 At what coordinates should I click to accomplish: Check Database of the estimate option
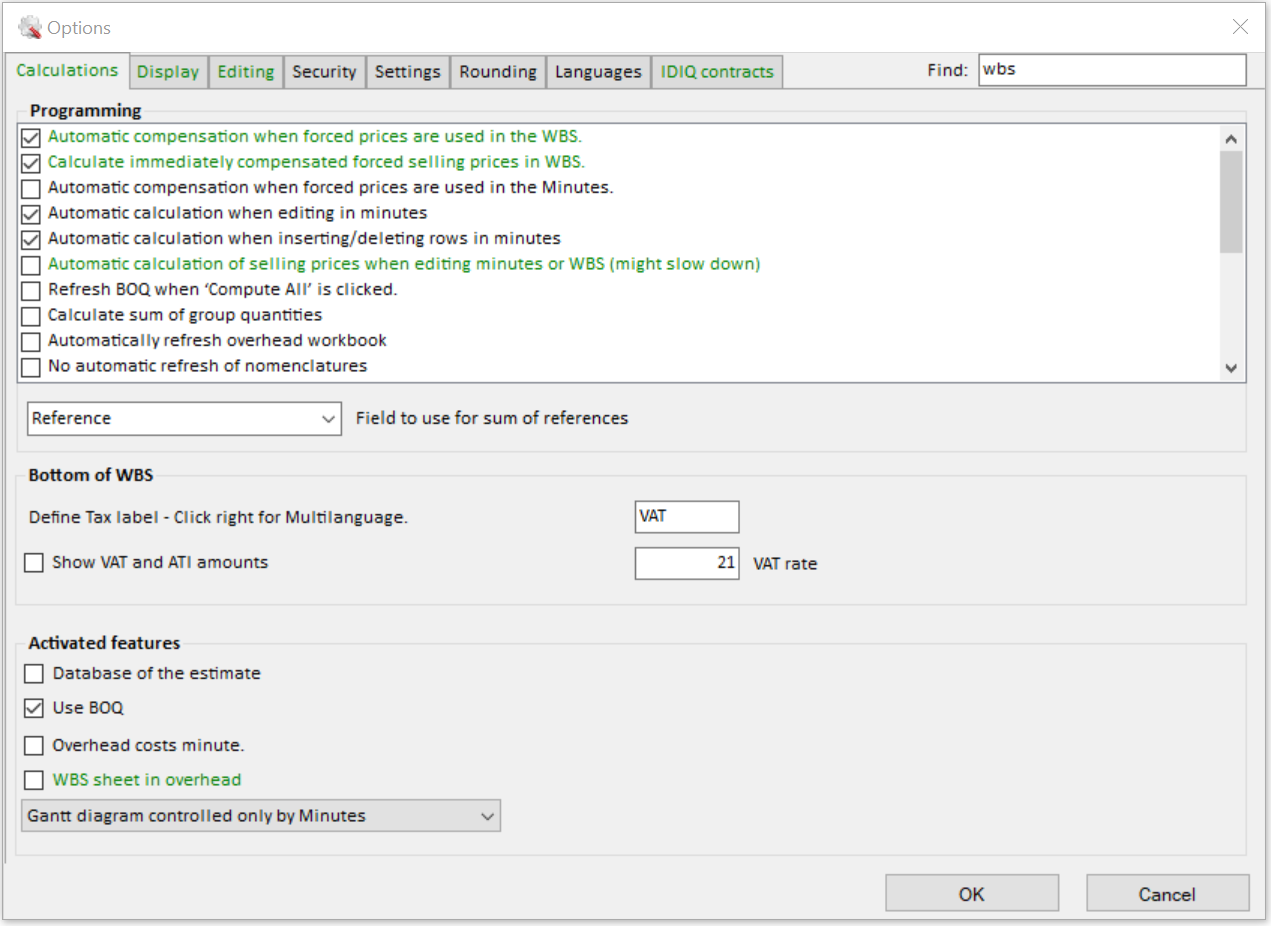coord(34,674)
